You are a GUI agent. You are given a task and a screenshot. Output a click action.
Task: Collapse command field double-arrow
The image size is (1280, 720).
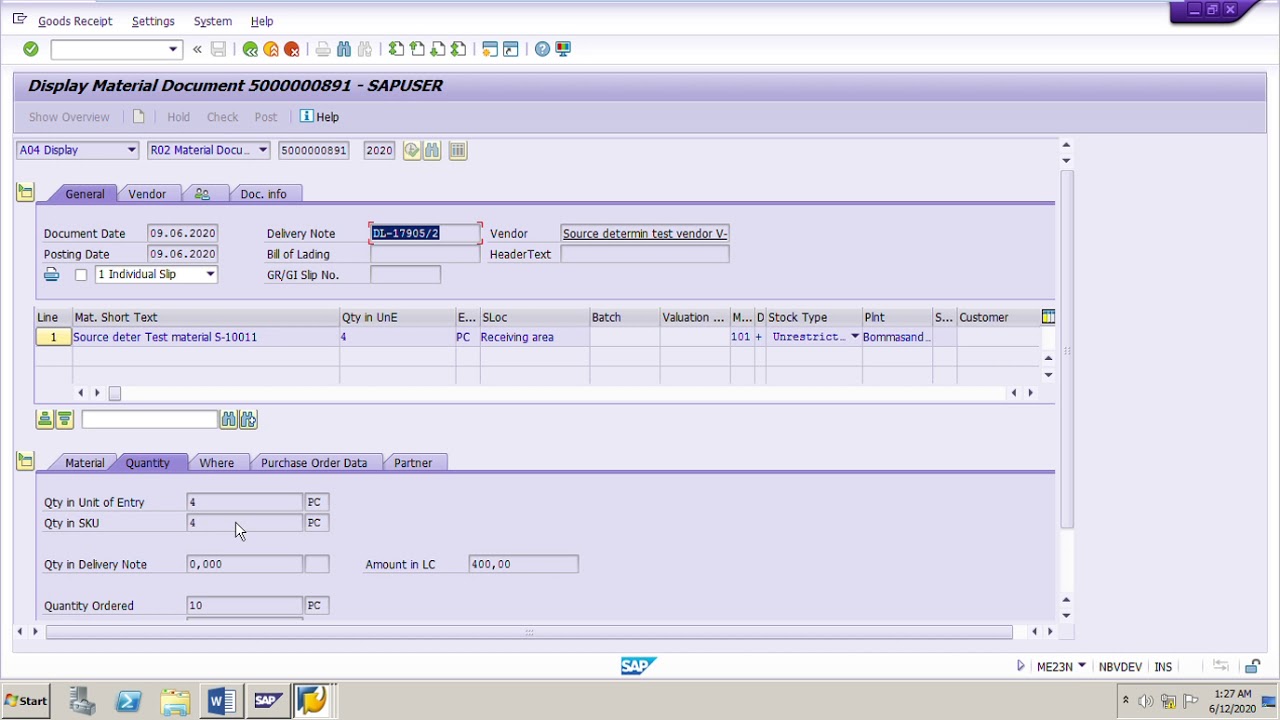[x=197, y=49]
